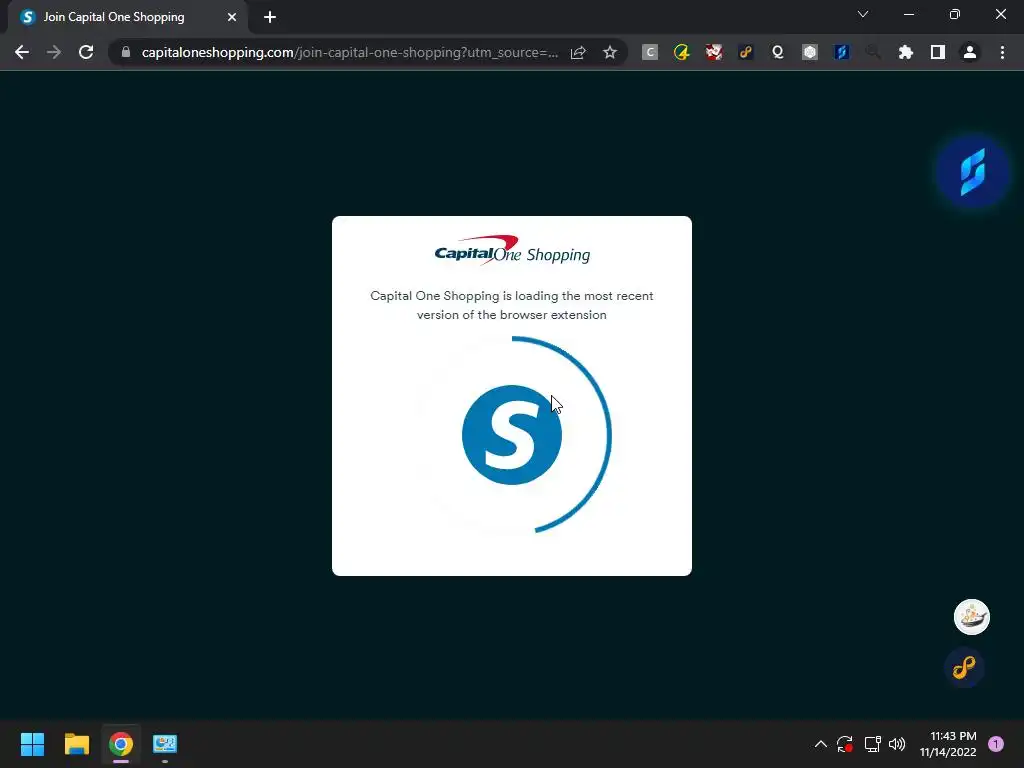The height and width of the screenshot is (768, 1024).
Task: Click the 'loading the most recent version' text
Action: click(511, 305)
